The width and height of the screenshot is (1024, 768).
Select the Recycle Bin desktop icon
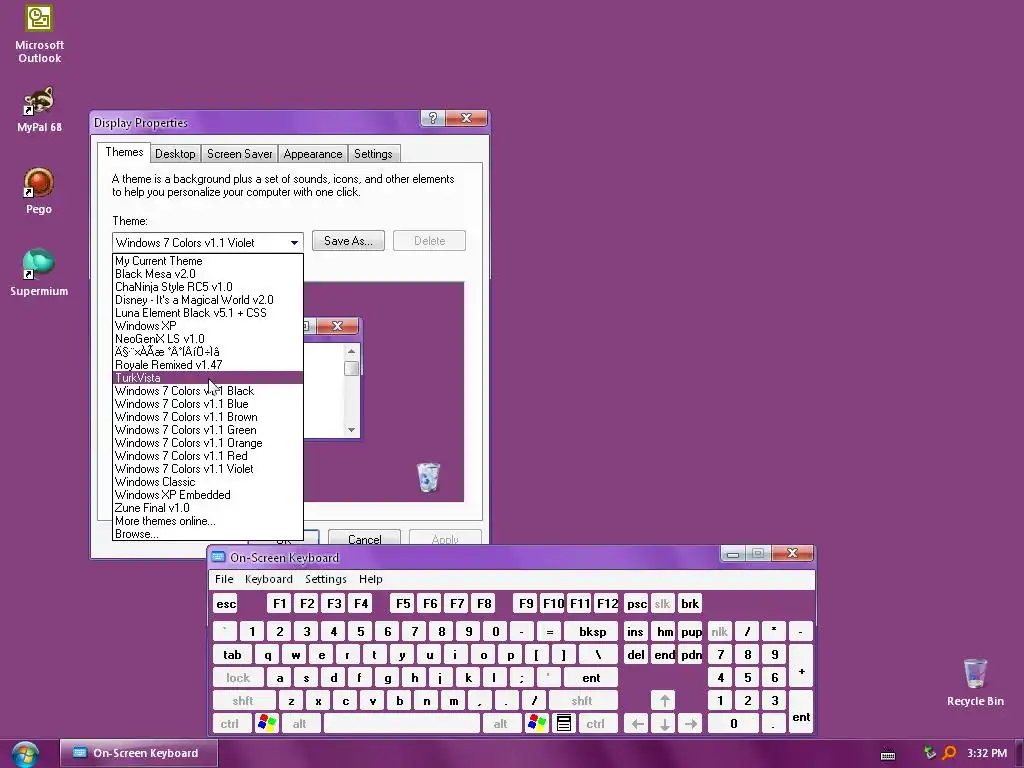click(975, 682)
